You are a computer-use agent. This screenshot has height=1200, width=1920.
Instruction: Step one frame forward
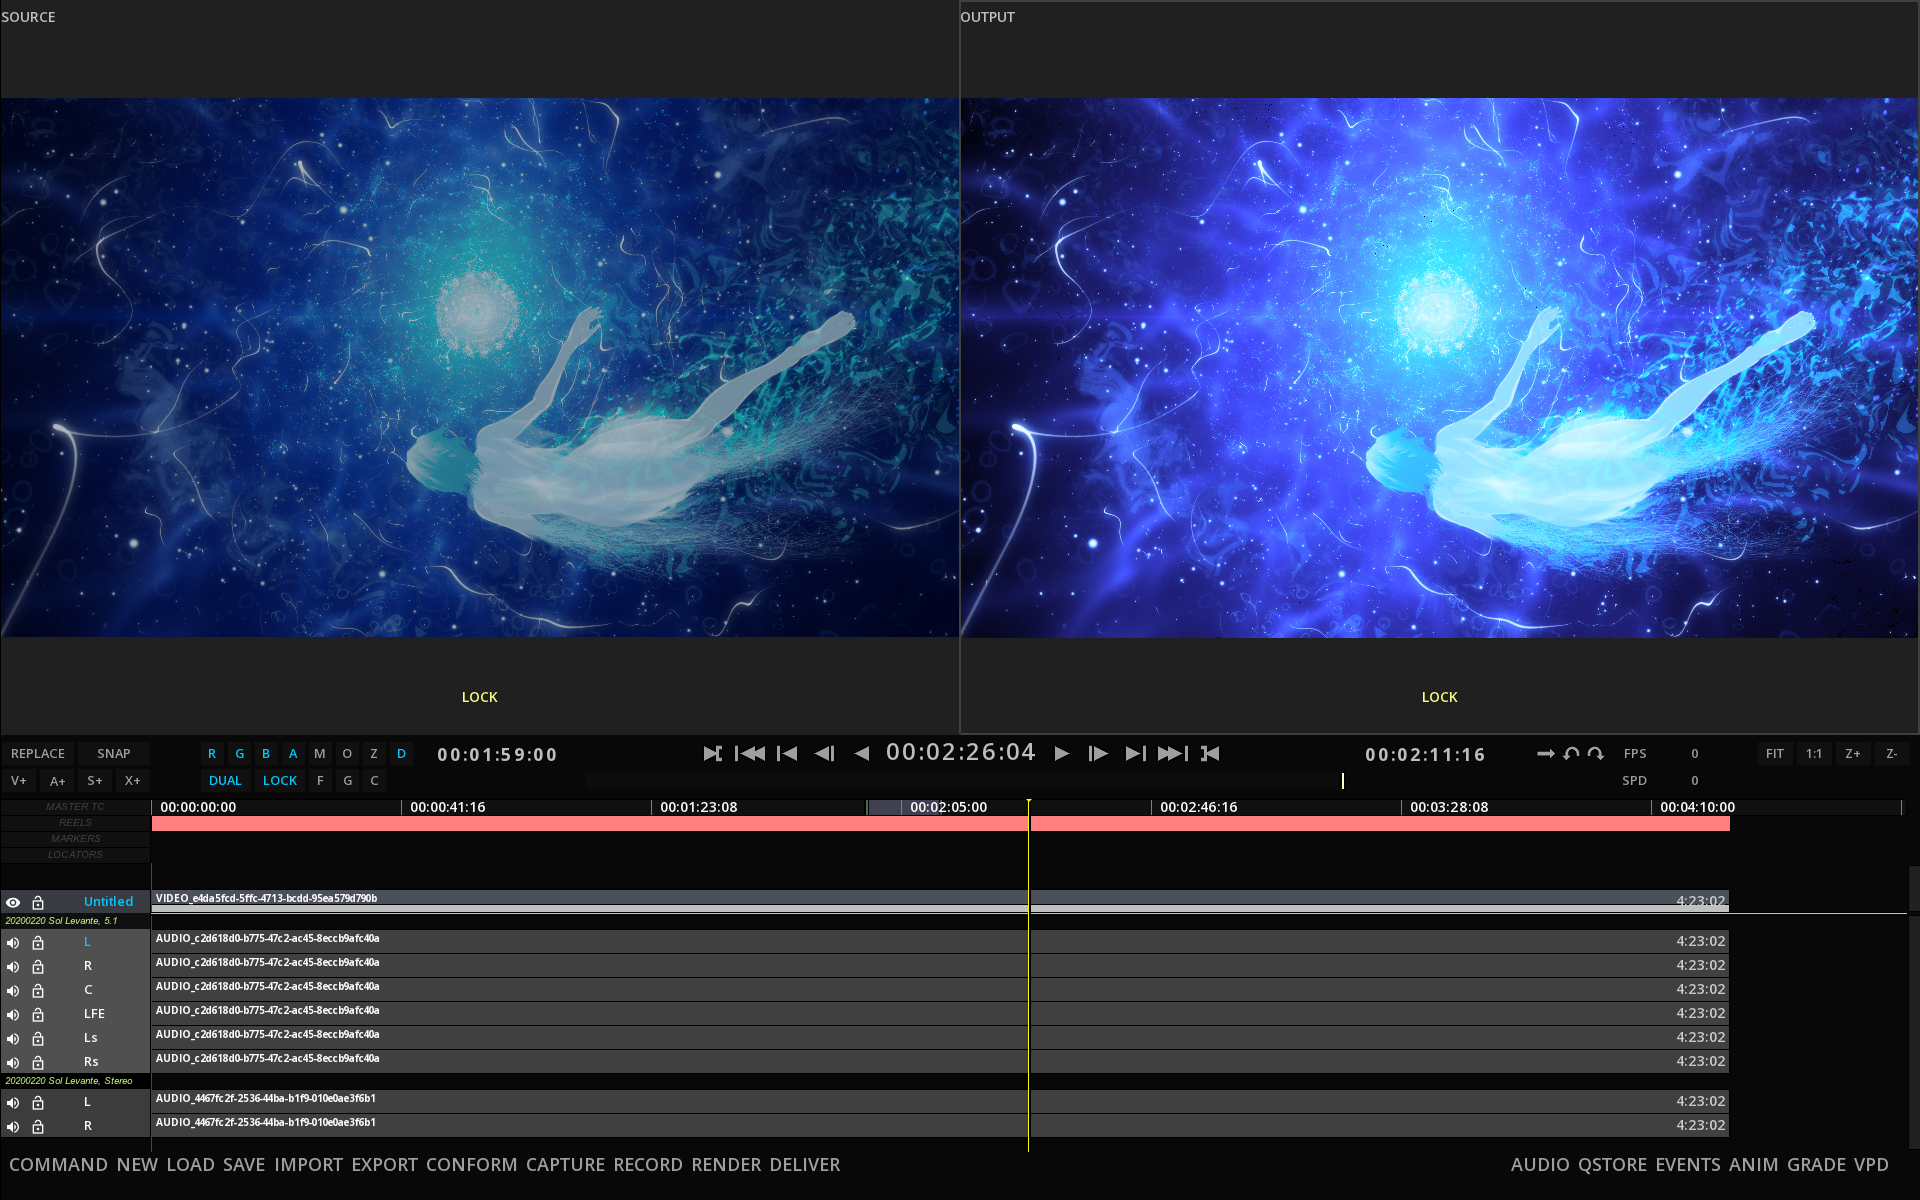pos(1098,753)
